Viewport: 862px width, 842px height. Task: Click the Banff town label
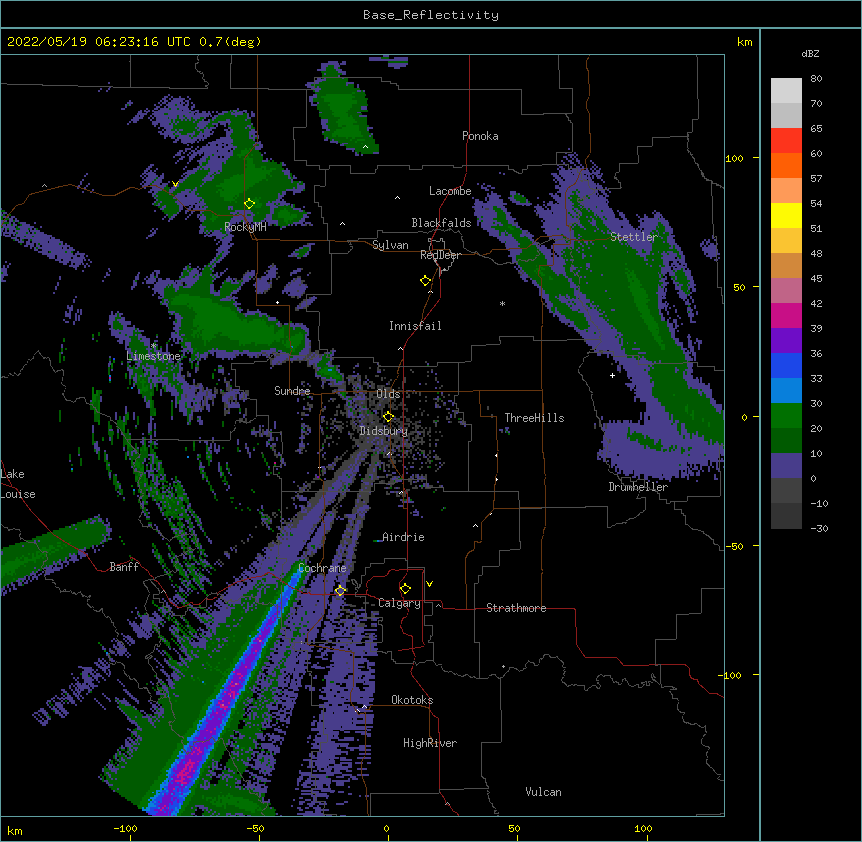click(x=124, y=567)
